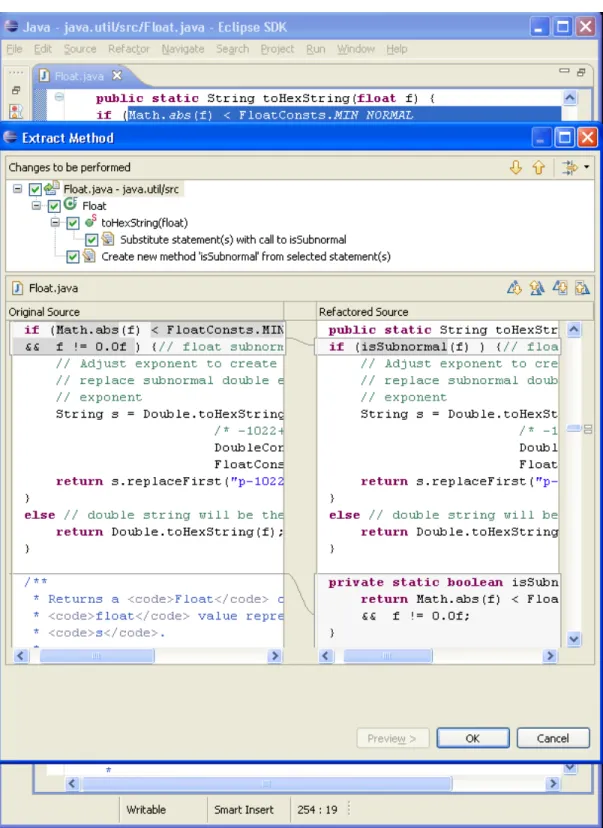Click the 'Smart Insert' status bar entry

click(x=243, y=810)
